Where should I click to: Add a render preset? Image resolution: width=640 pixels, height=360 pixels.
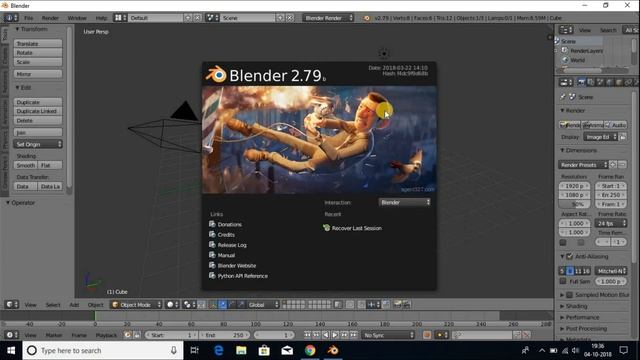pyautogui.click(x=613, y=165)
